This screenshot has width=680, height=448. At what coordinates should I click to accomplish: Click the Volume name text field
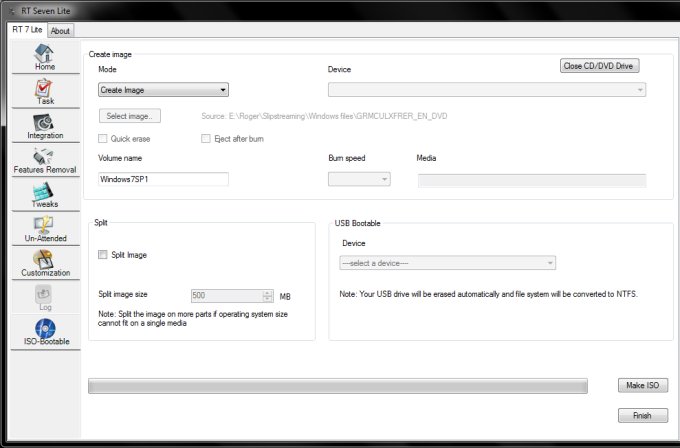point(163,179)
